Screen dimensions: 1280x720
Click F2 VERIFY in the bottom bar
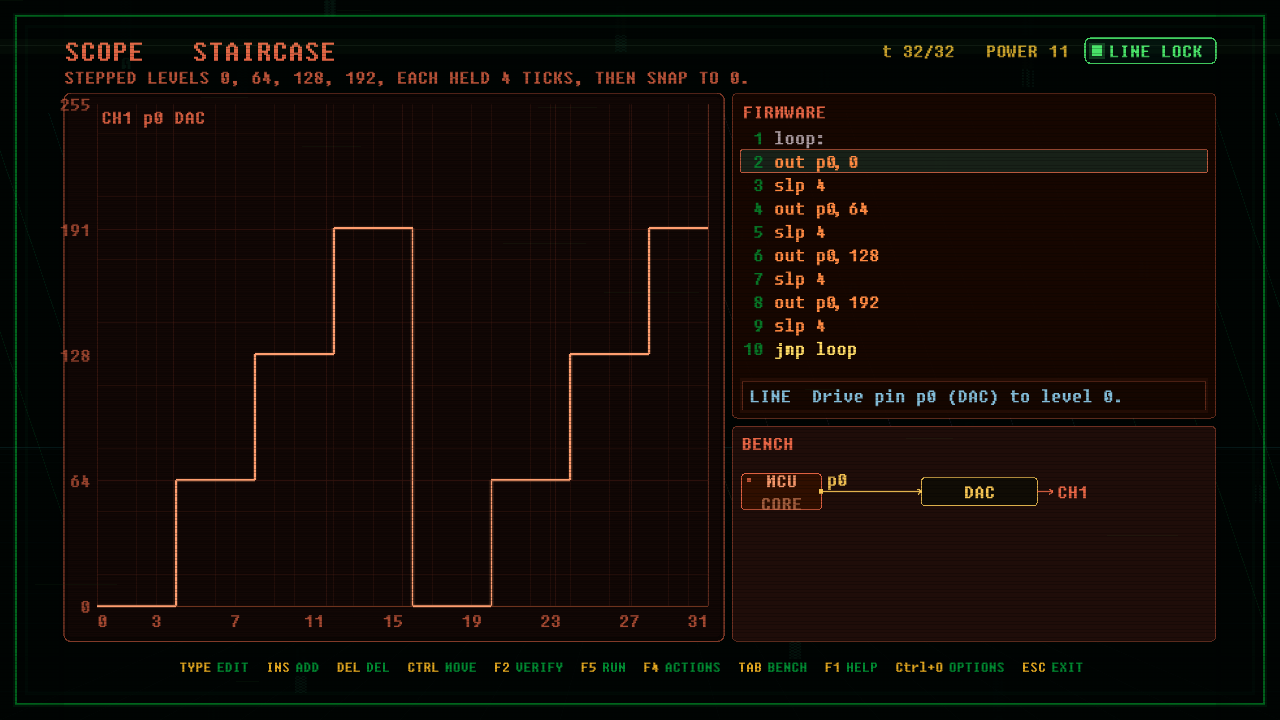tap(528, 667)
